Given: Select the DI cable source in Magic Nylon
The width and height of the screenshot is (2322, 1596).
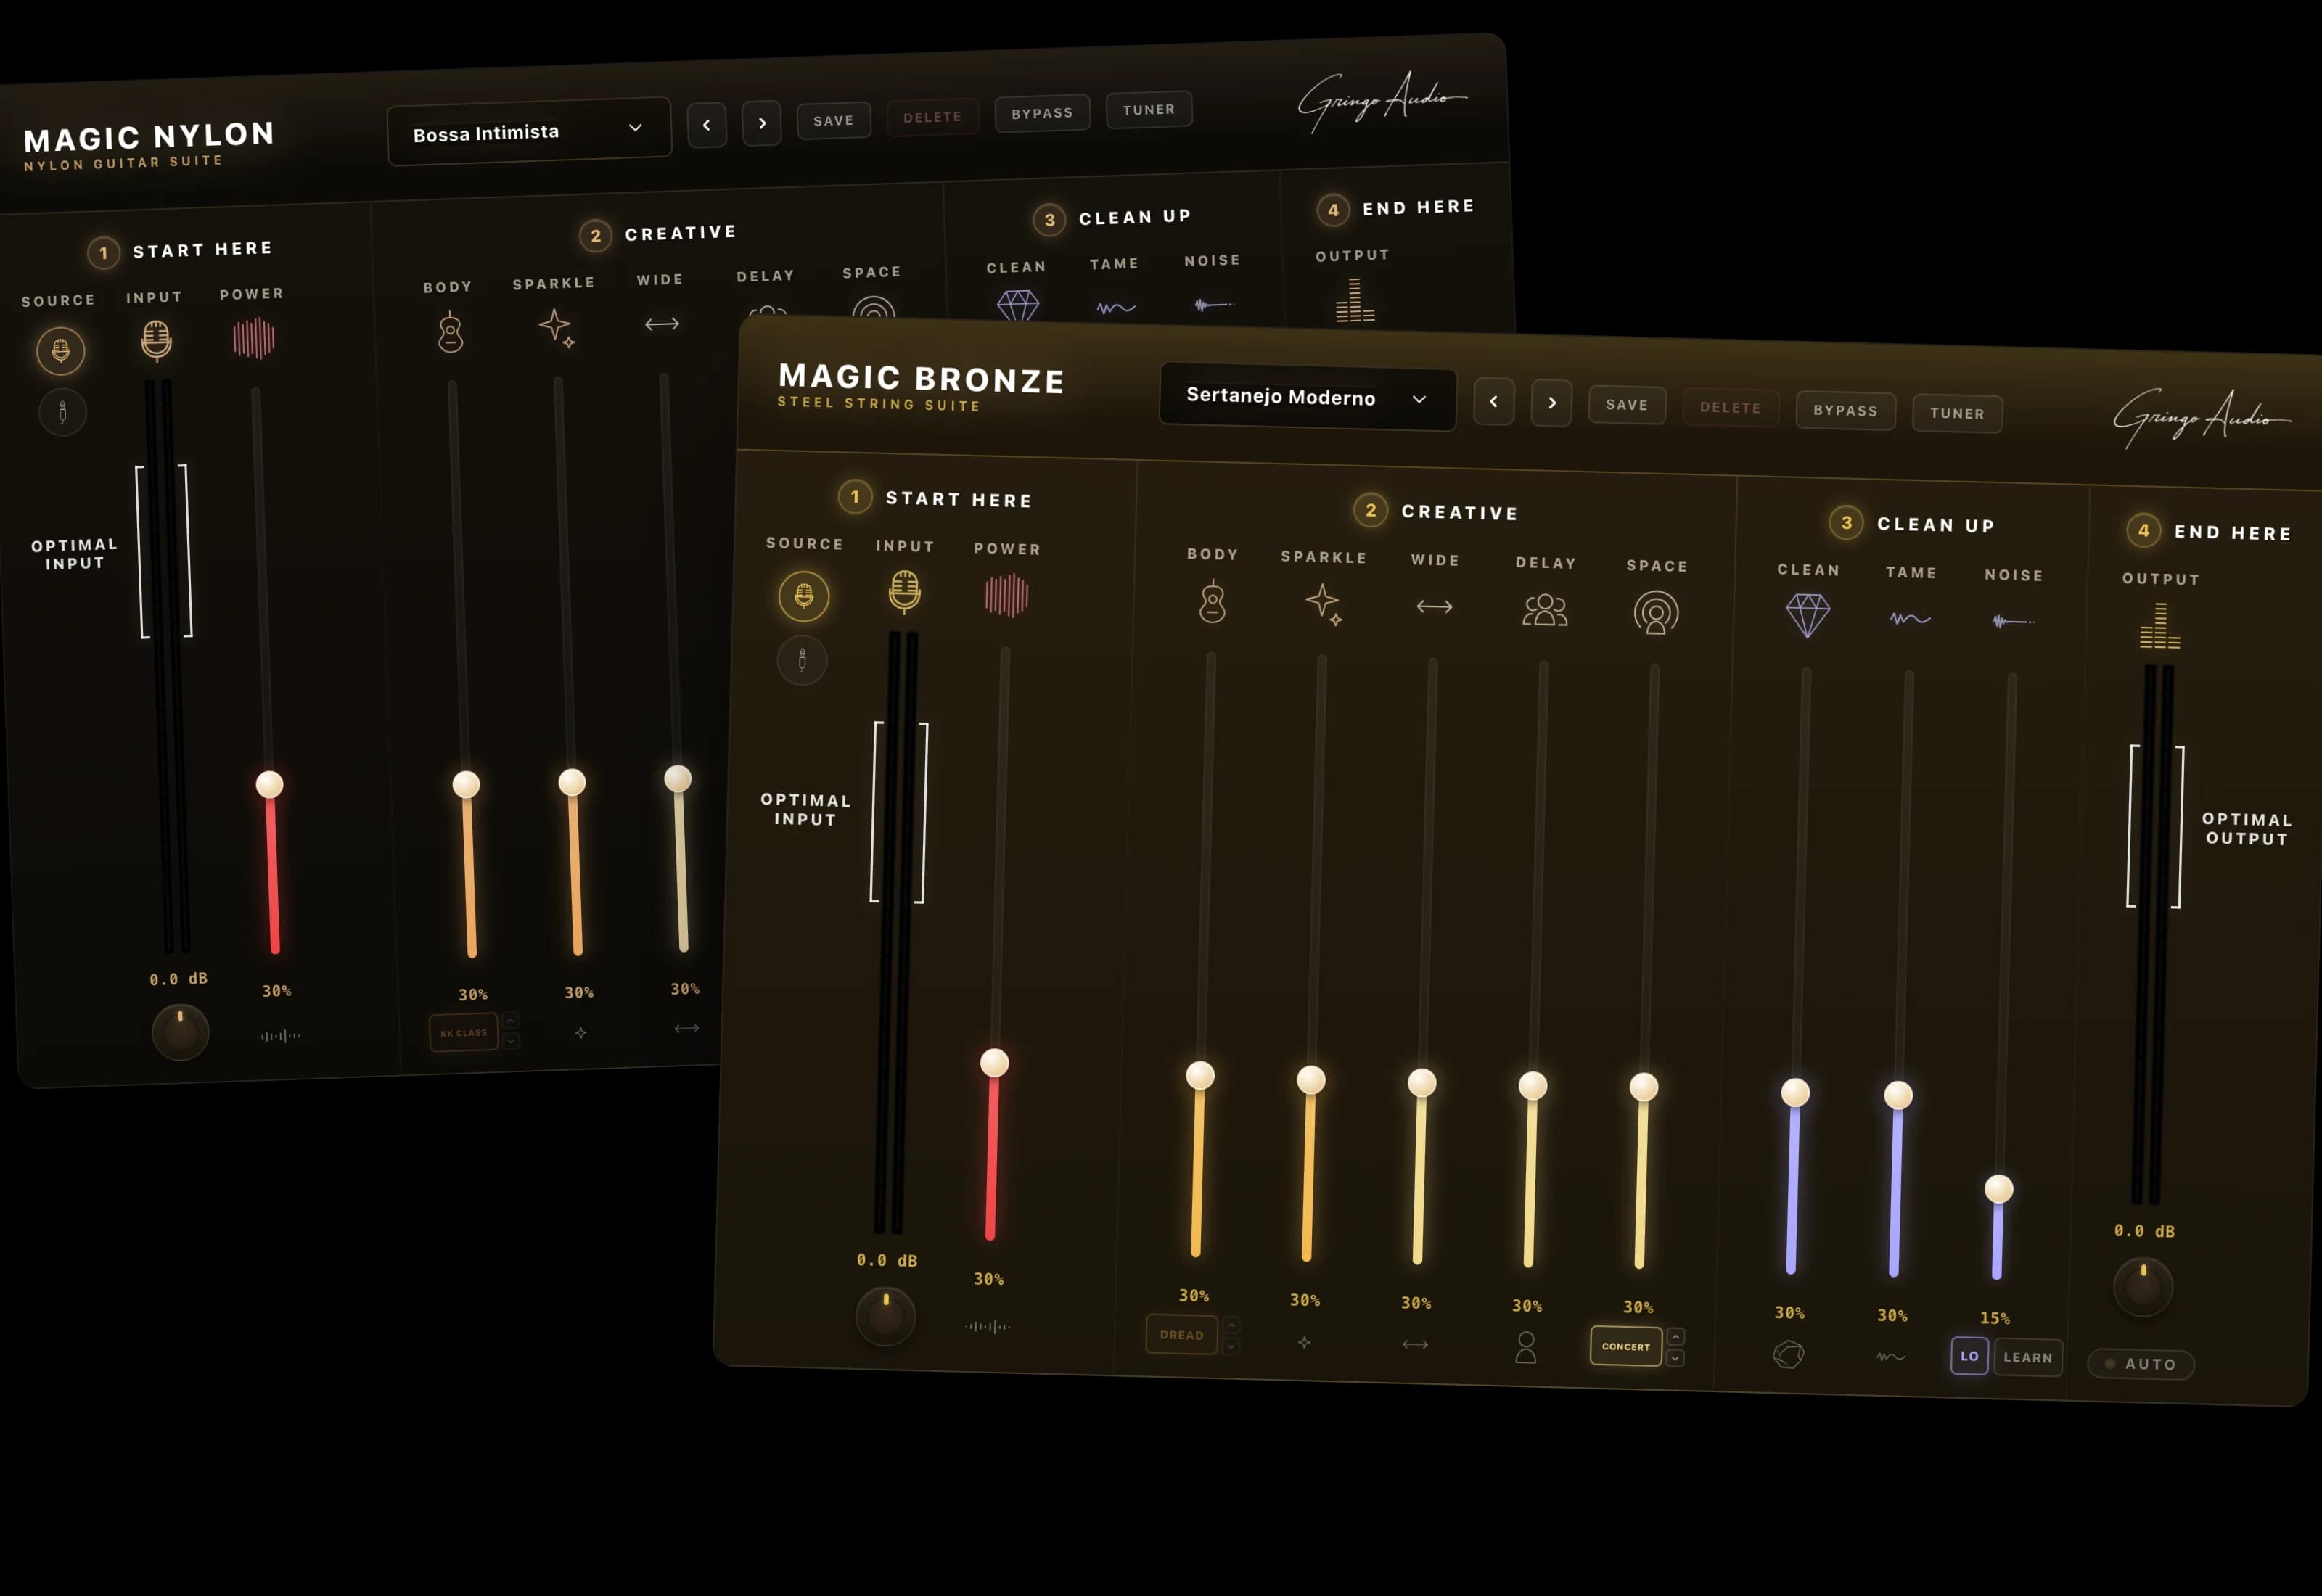Looking at the screenshot, I should (63, 411).
